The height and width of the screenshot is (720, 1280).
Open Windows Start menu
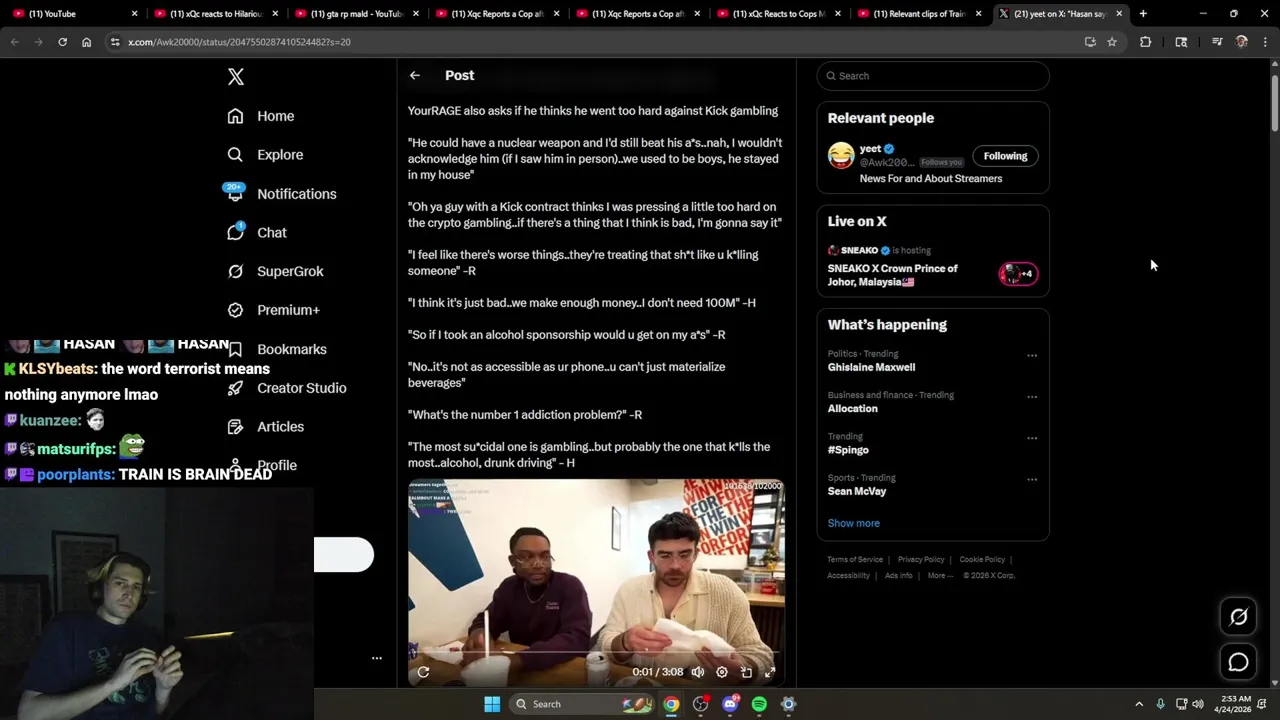click(492, 704)
